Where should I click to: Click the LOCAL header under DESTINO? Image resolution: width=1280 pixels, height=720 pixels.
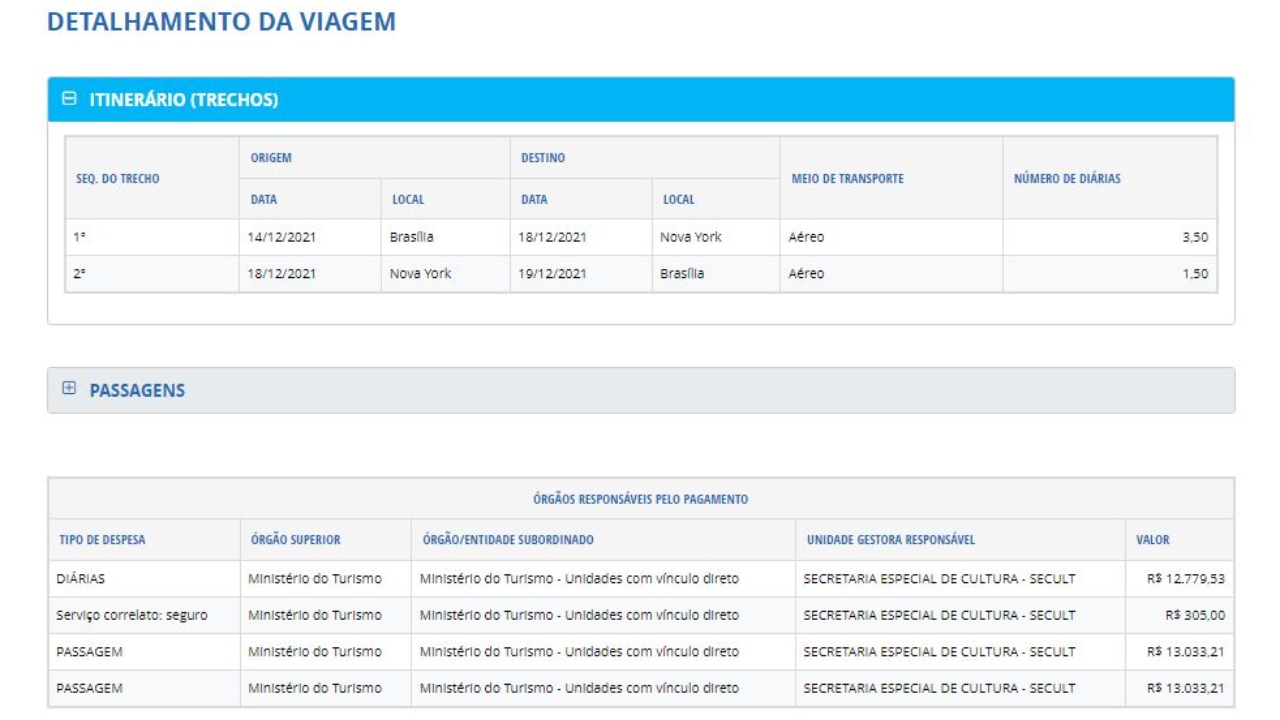coord(679,199)
